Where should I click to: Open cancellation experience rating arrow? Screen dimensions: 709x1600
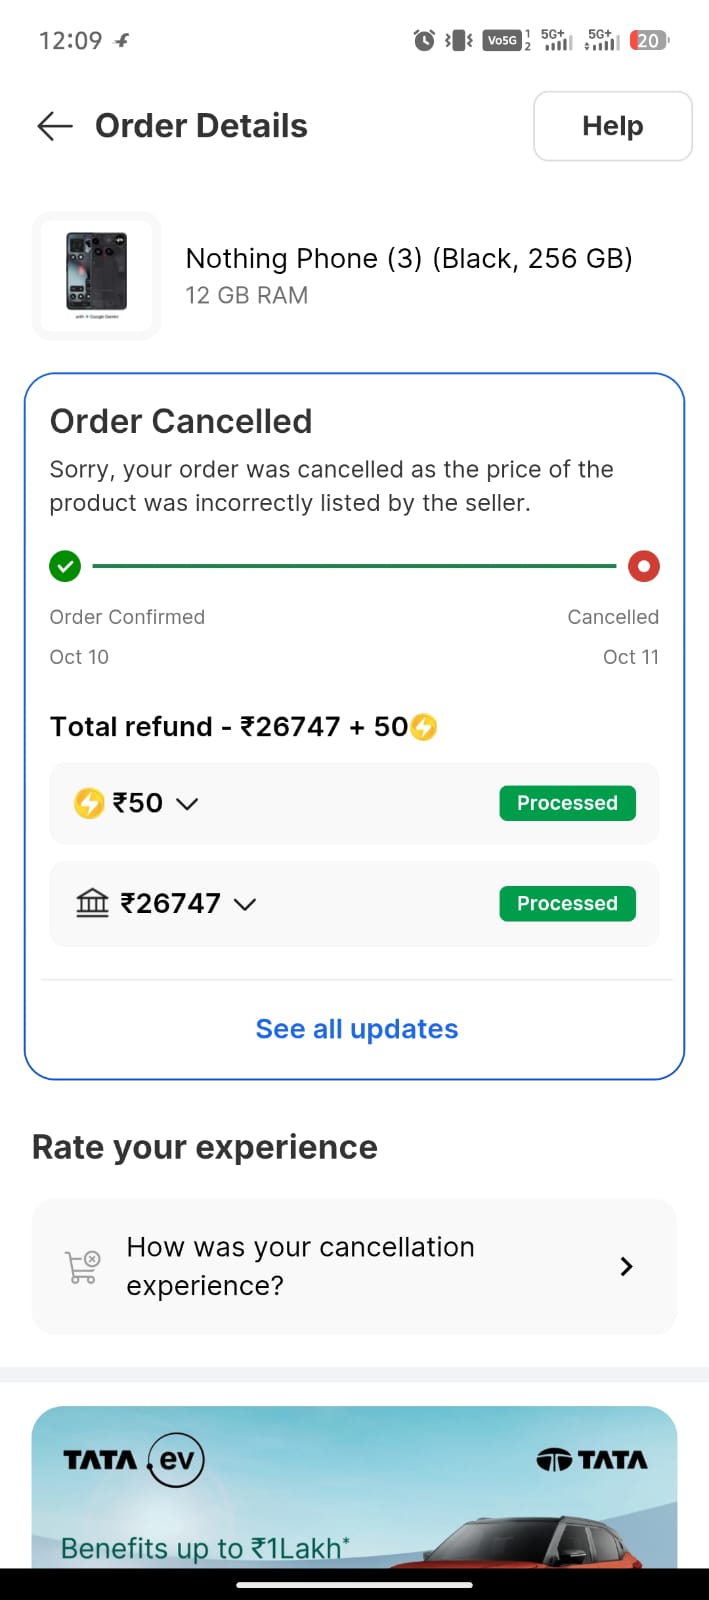[x=627, y=1267]
